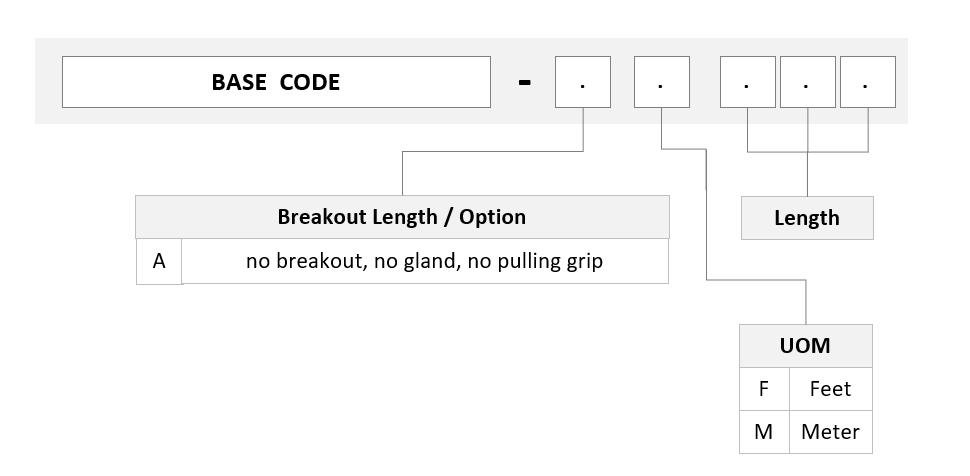Click the Length label box

[807, 218]
